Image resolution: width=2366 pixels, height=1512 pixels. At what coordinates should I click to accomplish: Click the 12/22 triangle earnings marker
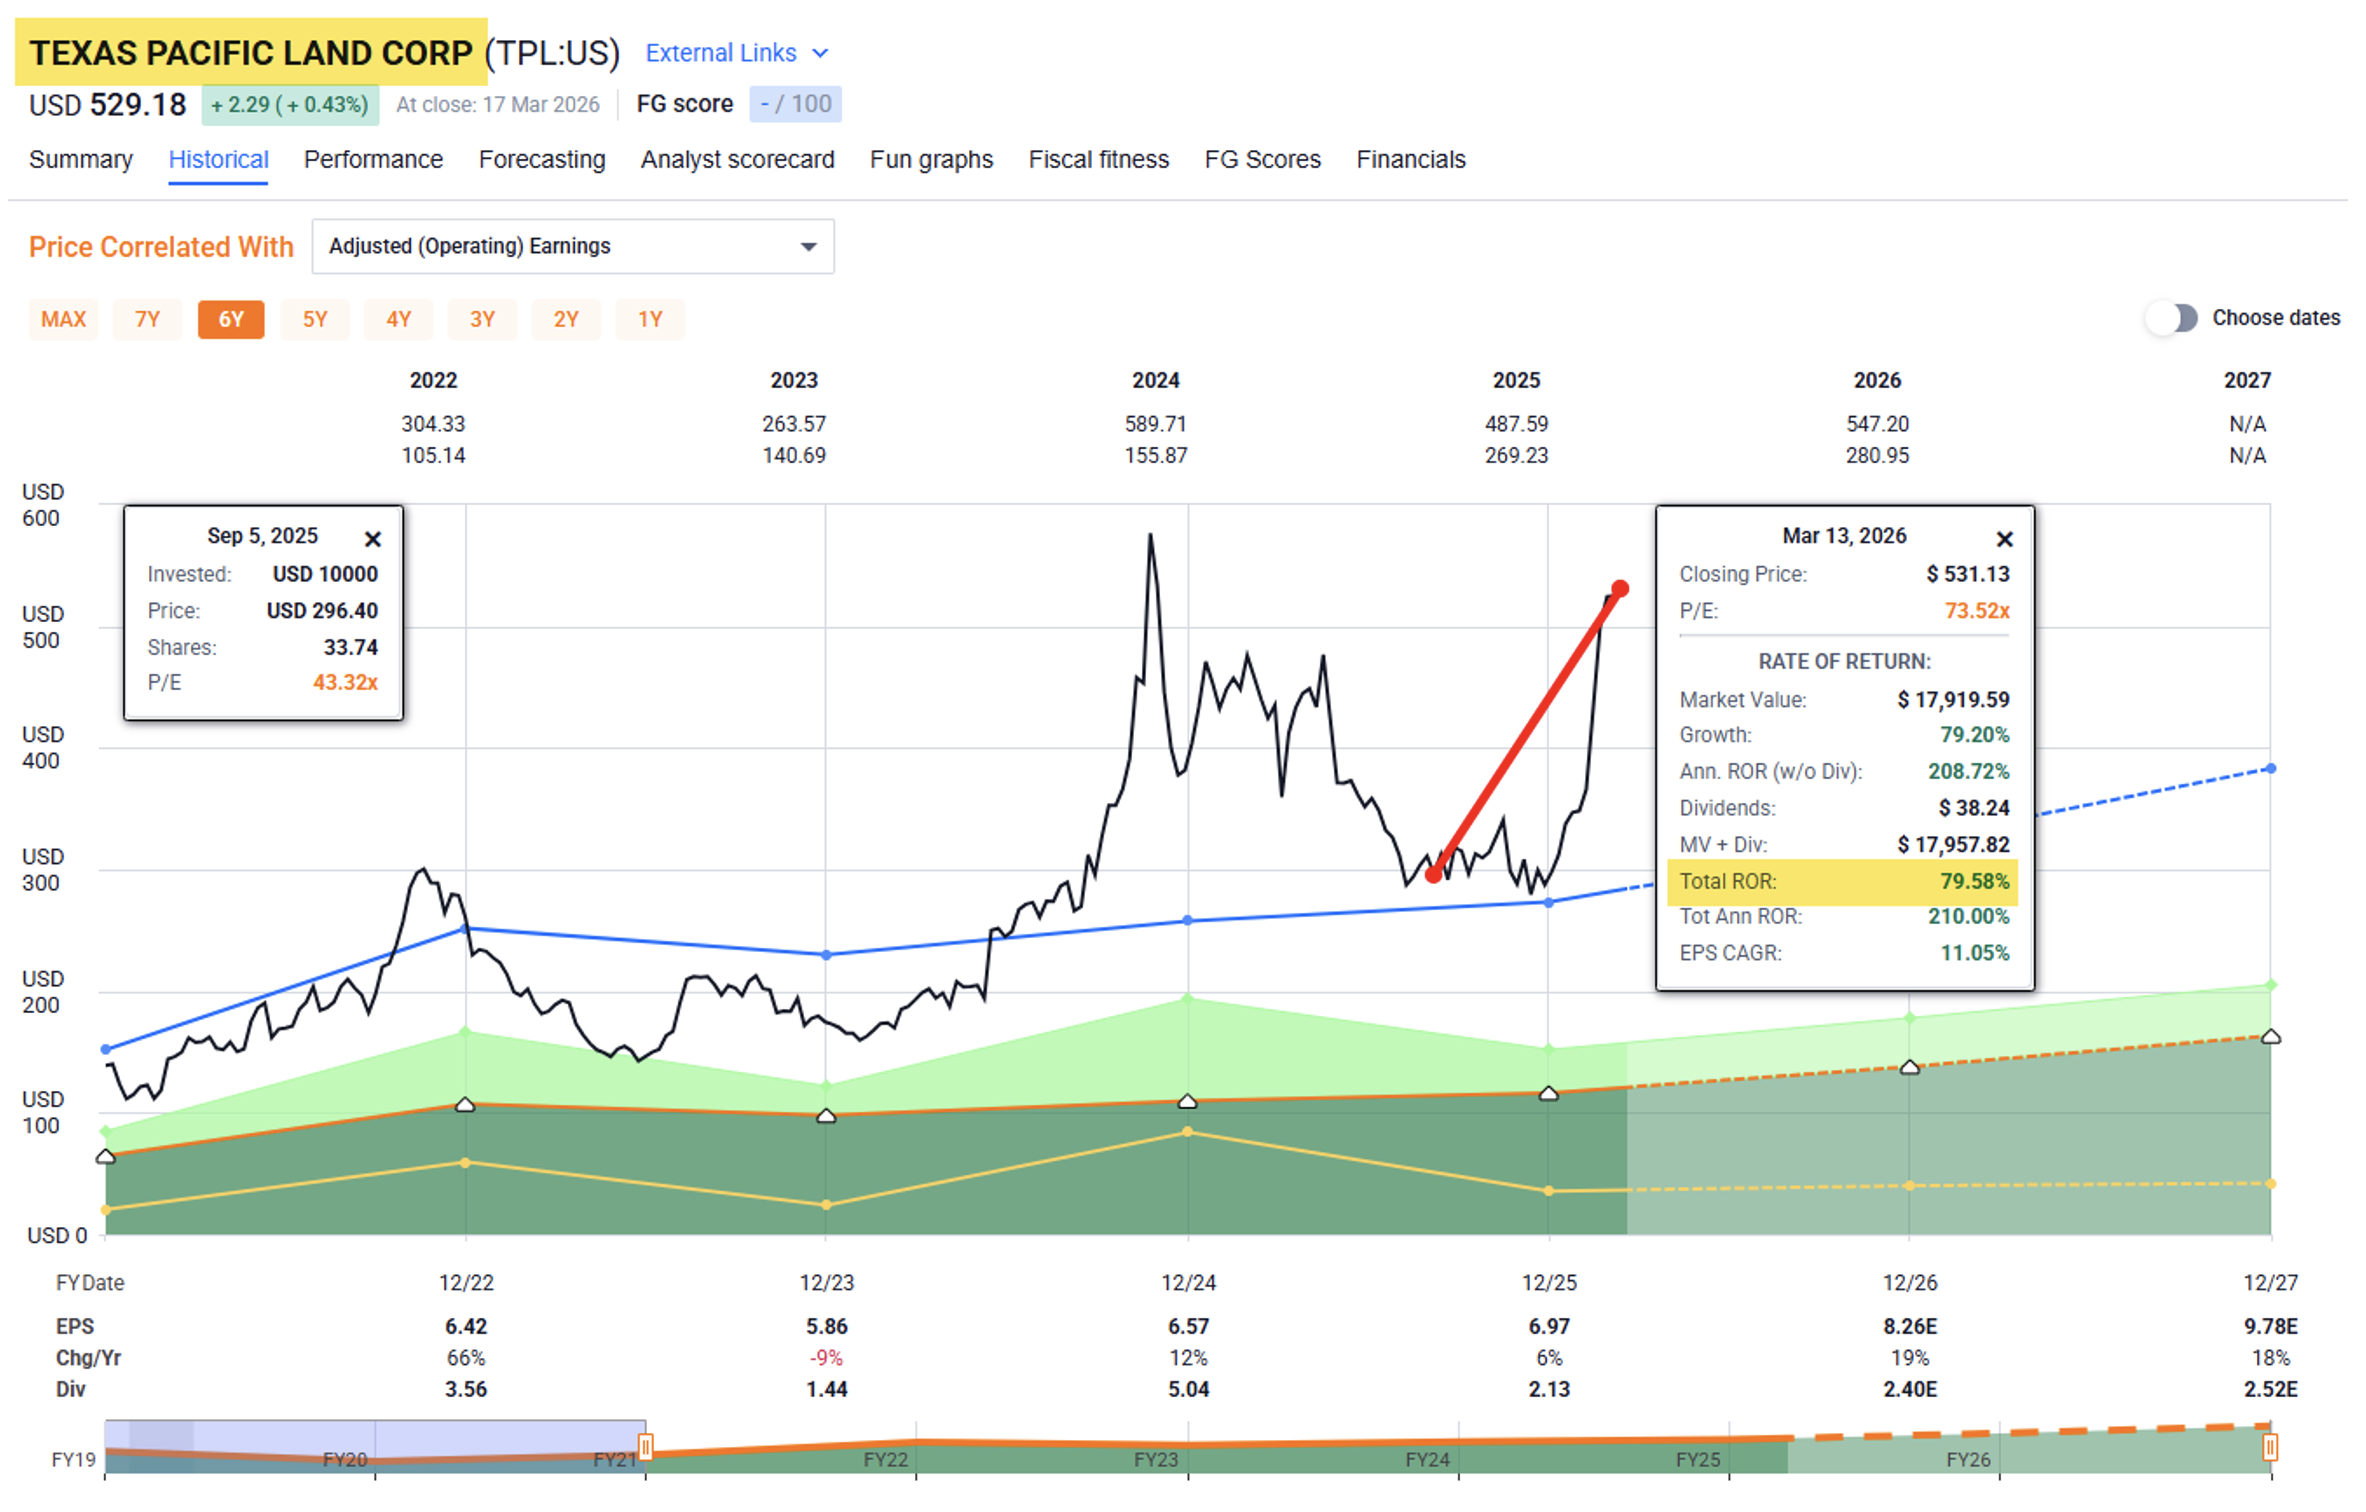point(465,1105)
